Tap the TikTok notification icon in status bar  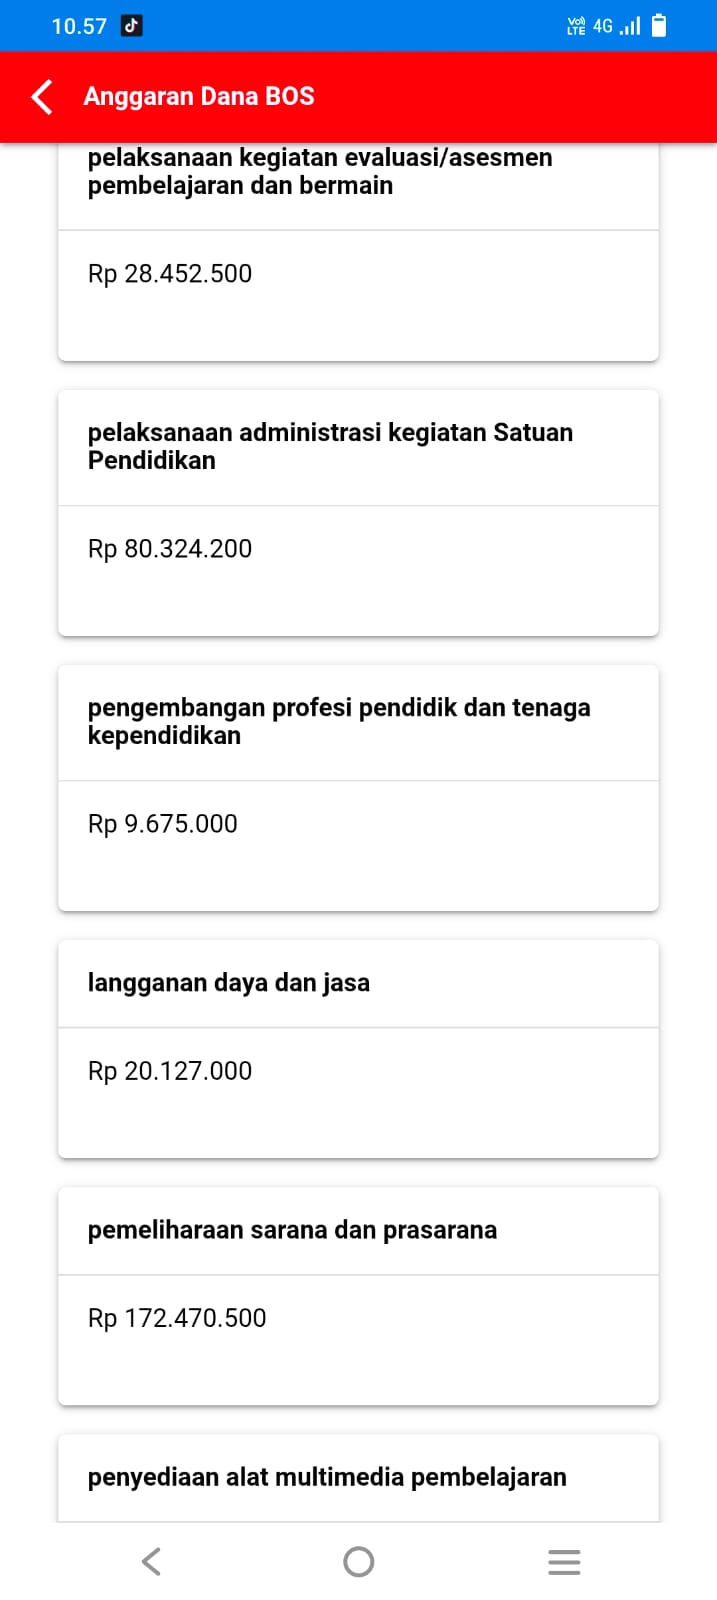coord(131,26)
